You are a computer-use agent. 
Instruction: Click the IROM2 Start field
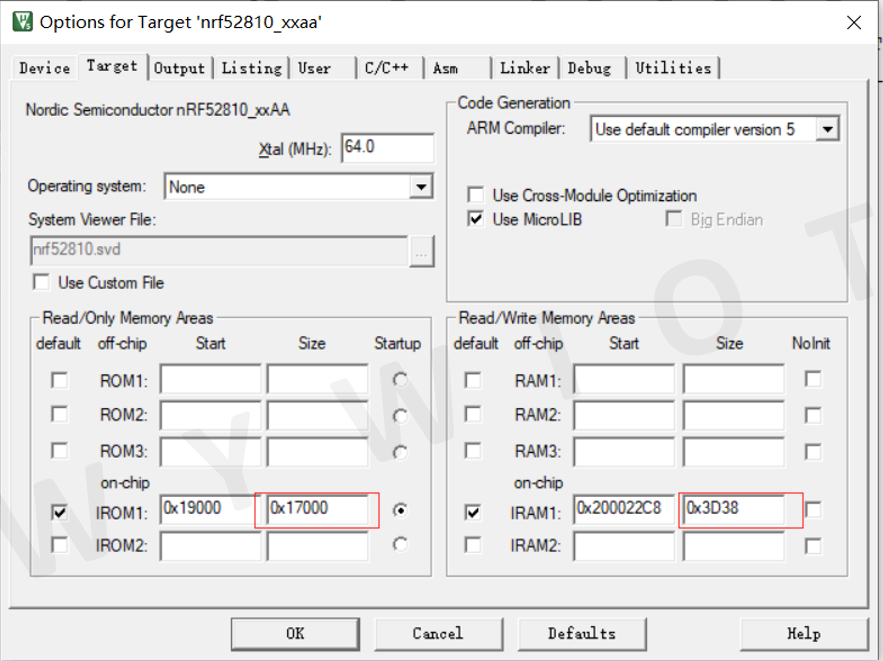210,546
